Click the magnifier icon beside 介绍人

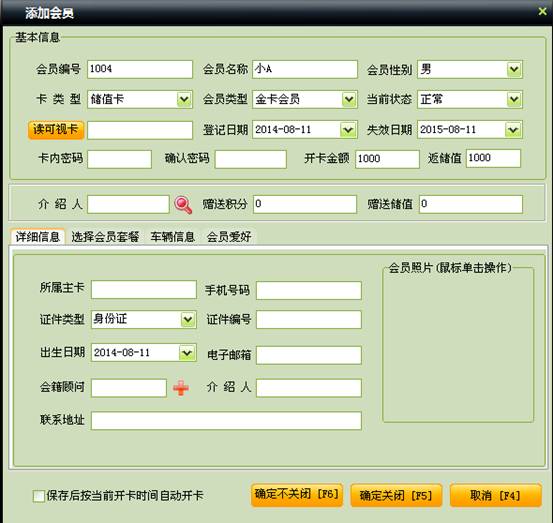tap(183, 205)
